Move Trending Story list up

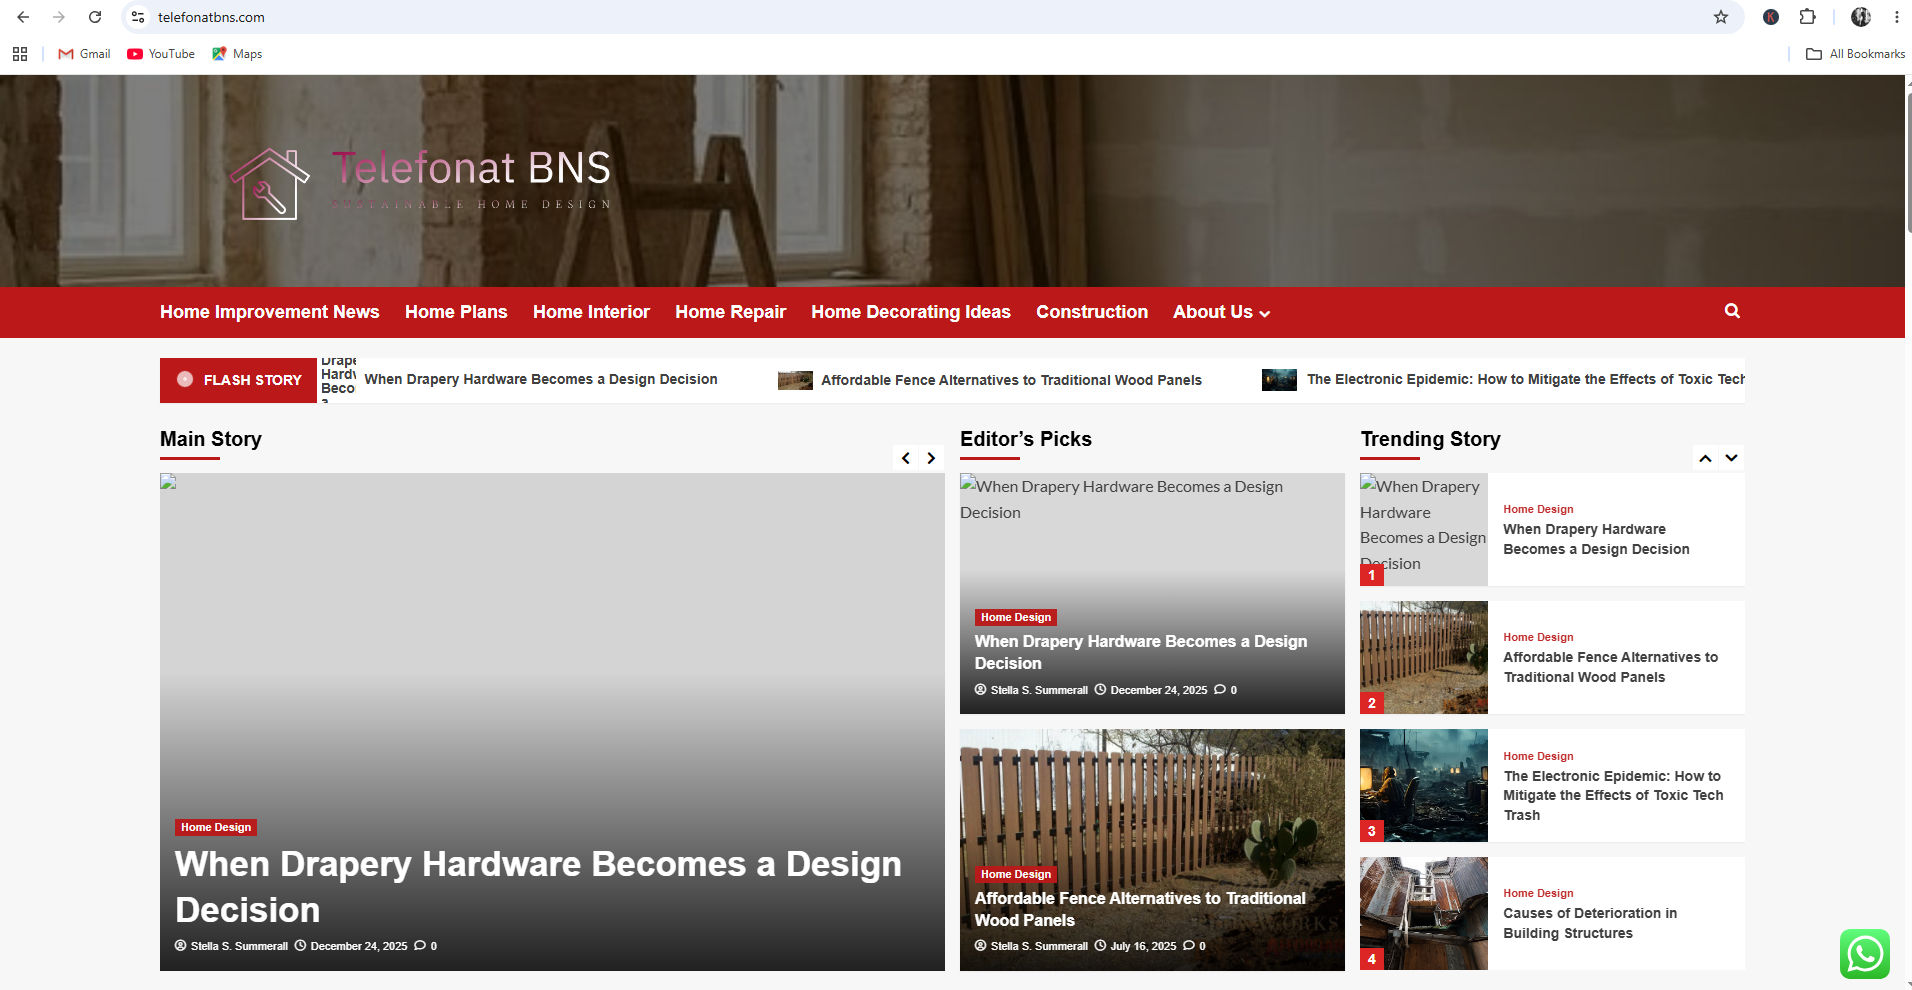tap(1705, 458)
